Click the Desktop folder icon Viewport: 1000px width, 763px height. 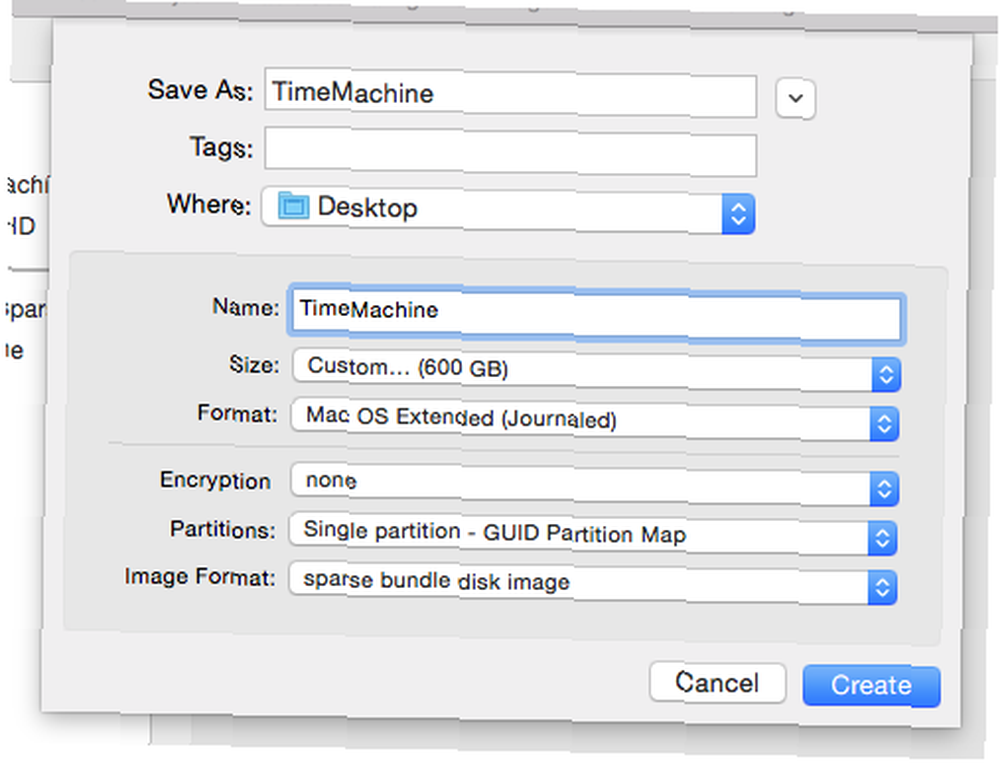pos(293,205)
